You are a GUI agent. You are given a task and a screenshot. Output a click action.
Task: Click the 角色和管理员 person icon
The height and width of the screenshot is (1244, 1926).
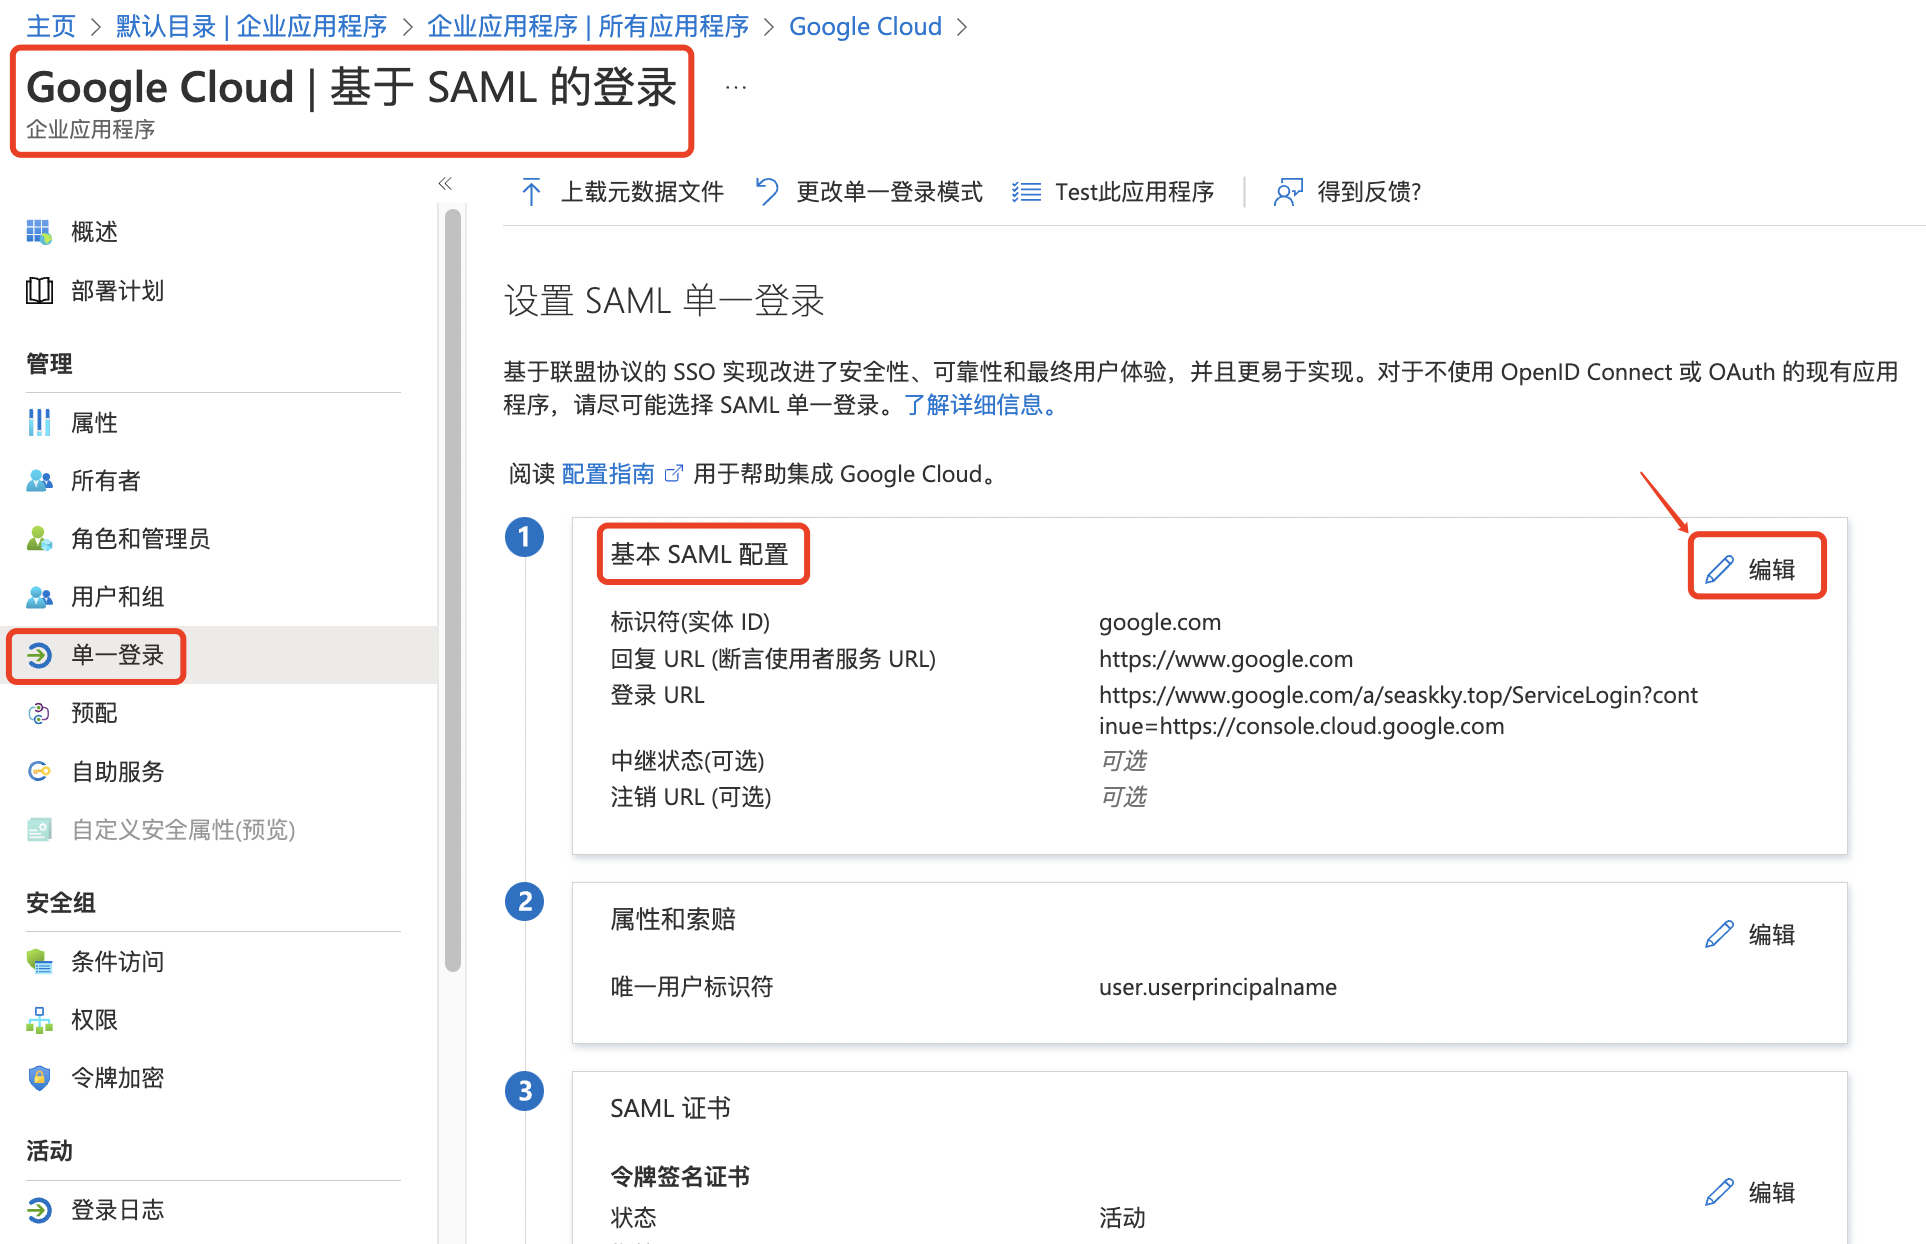click(x=39, y=539)
